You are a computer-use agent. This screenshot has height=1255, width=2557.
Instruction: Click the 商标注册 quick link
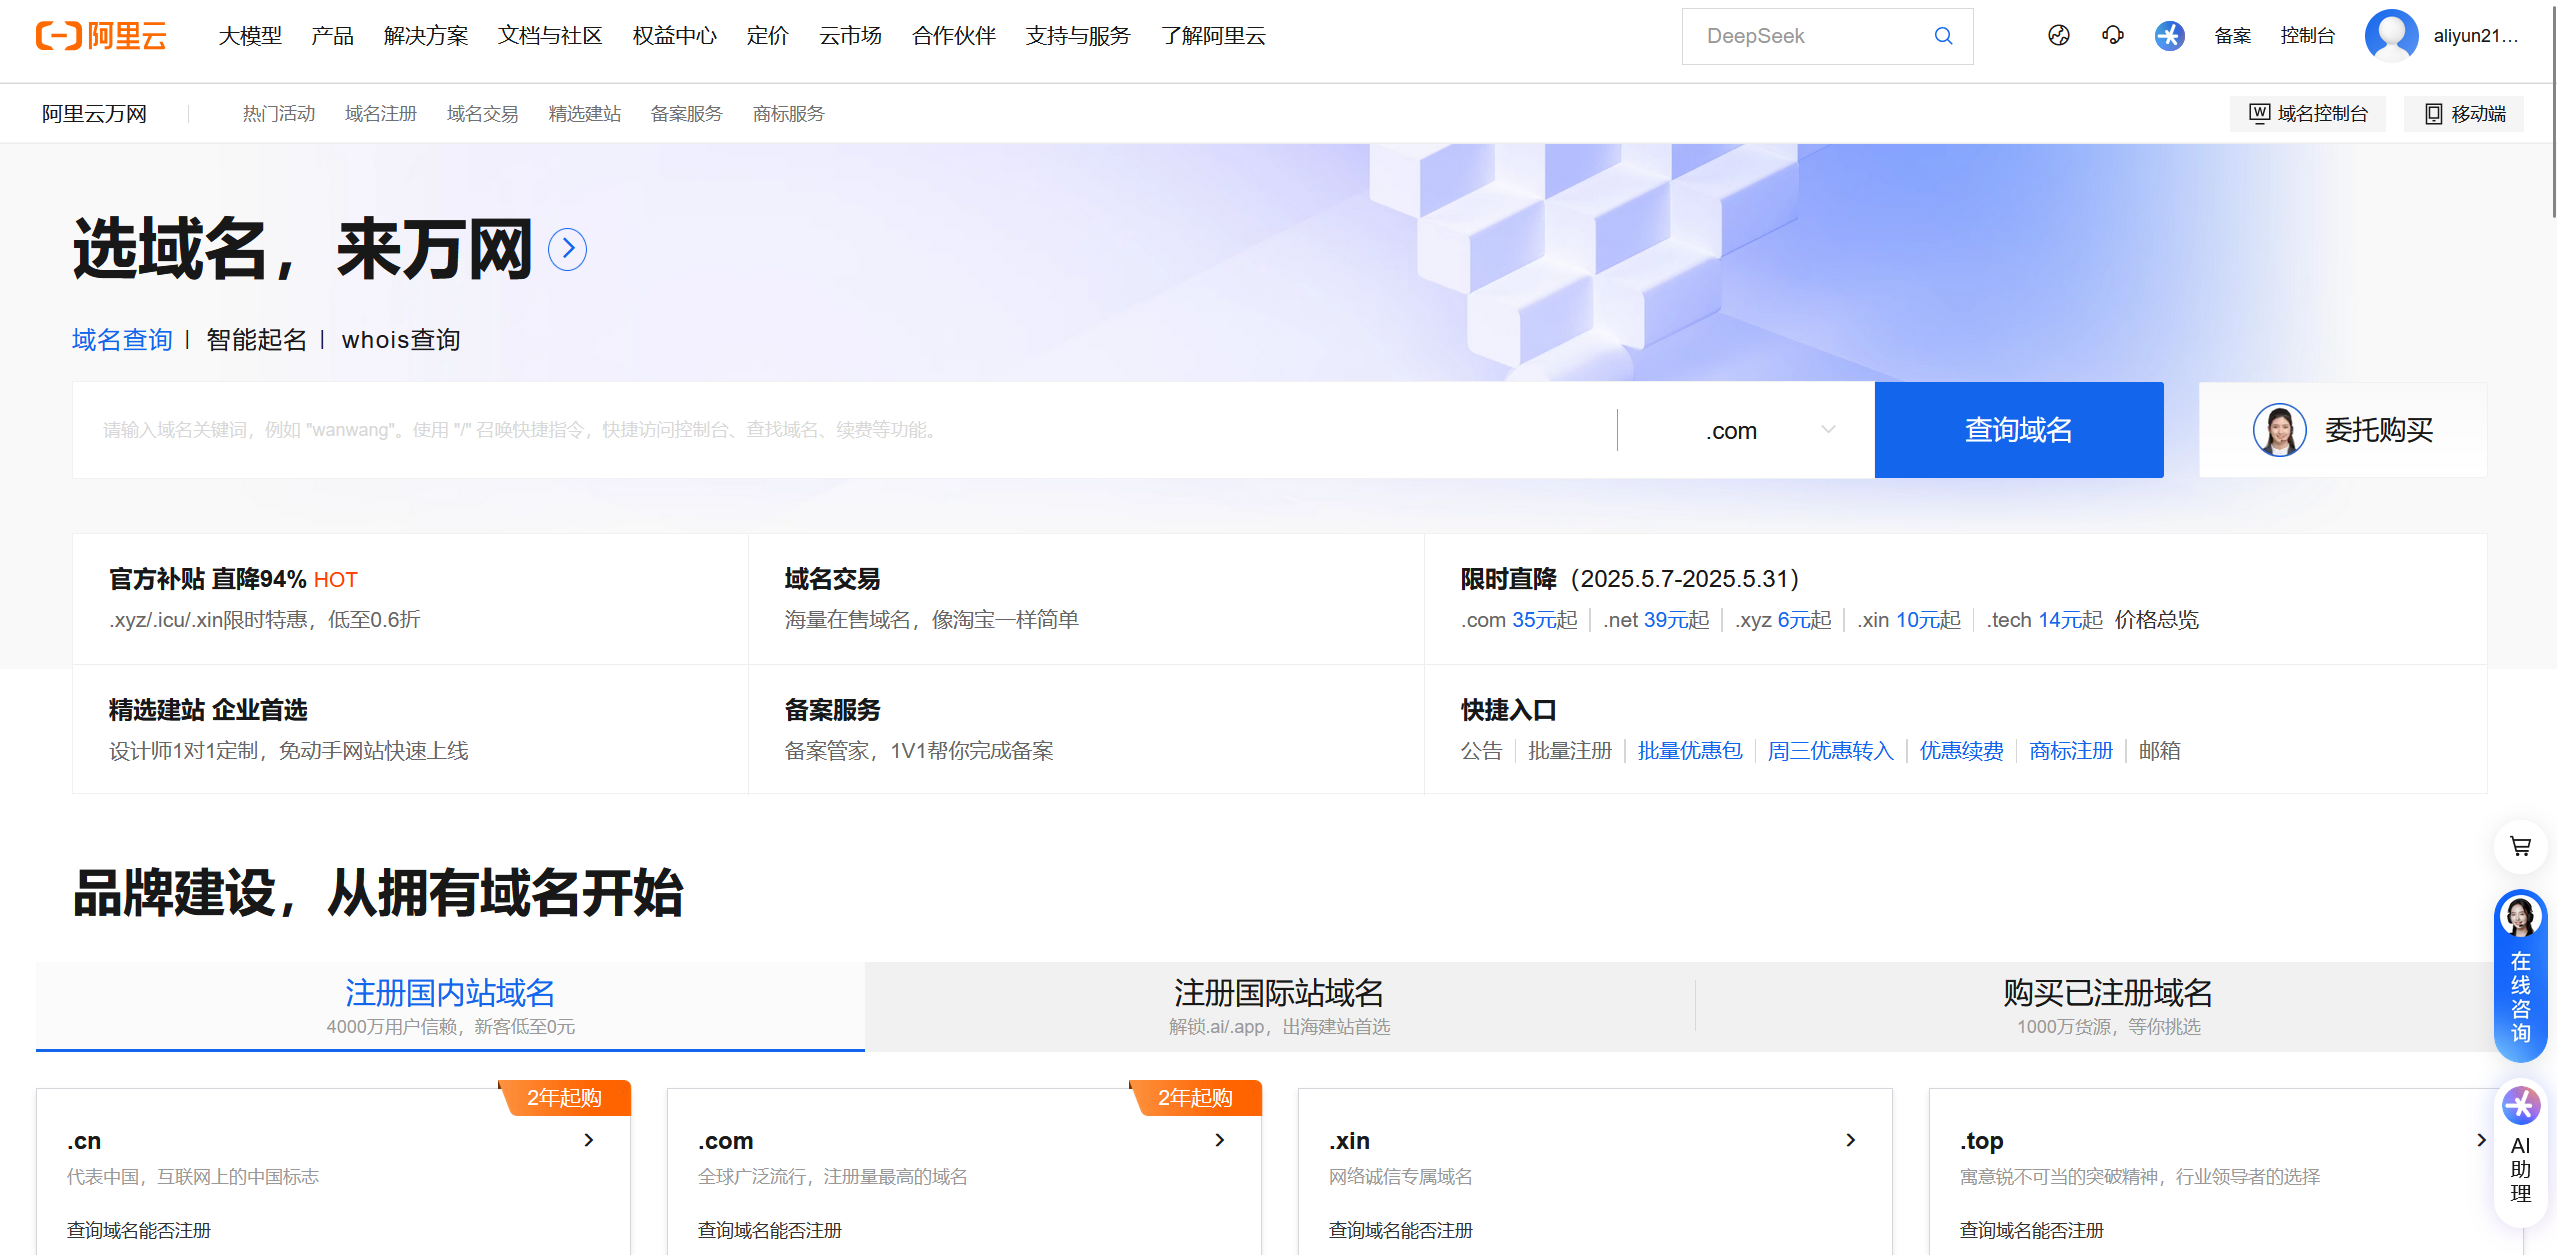(2071, 751)
